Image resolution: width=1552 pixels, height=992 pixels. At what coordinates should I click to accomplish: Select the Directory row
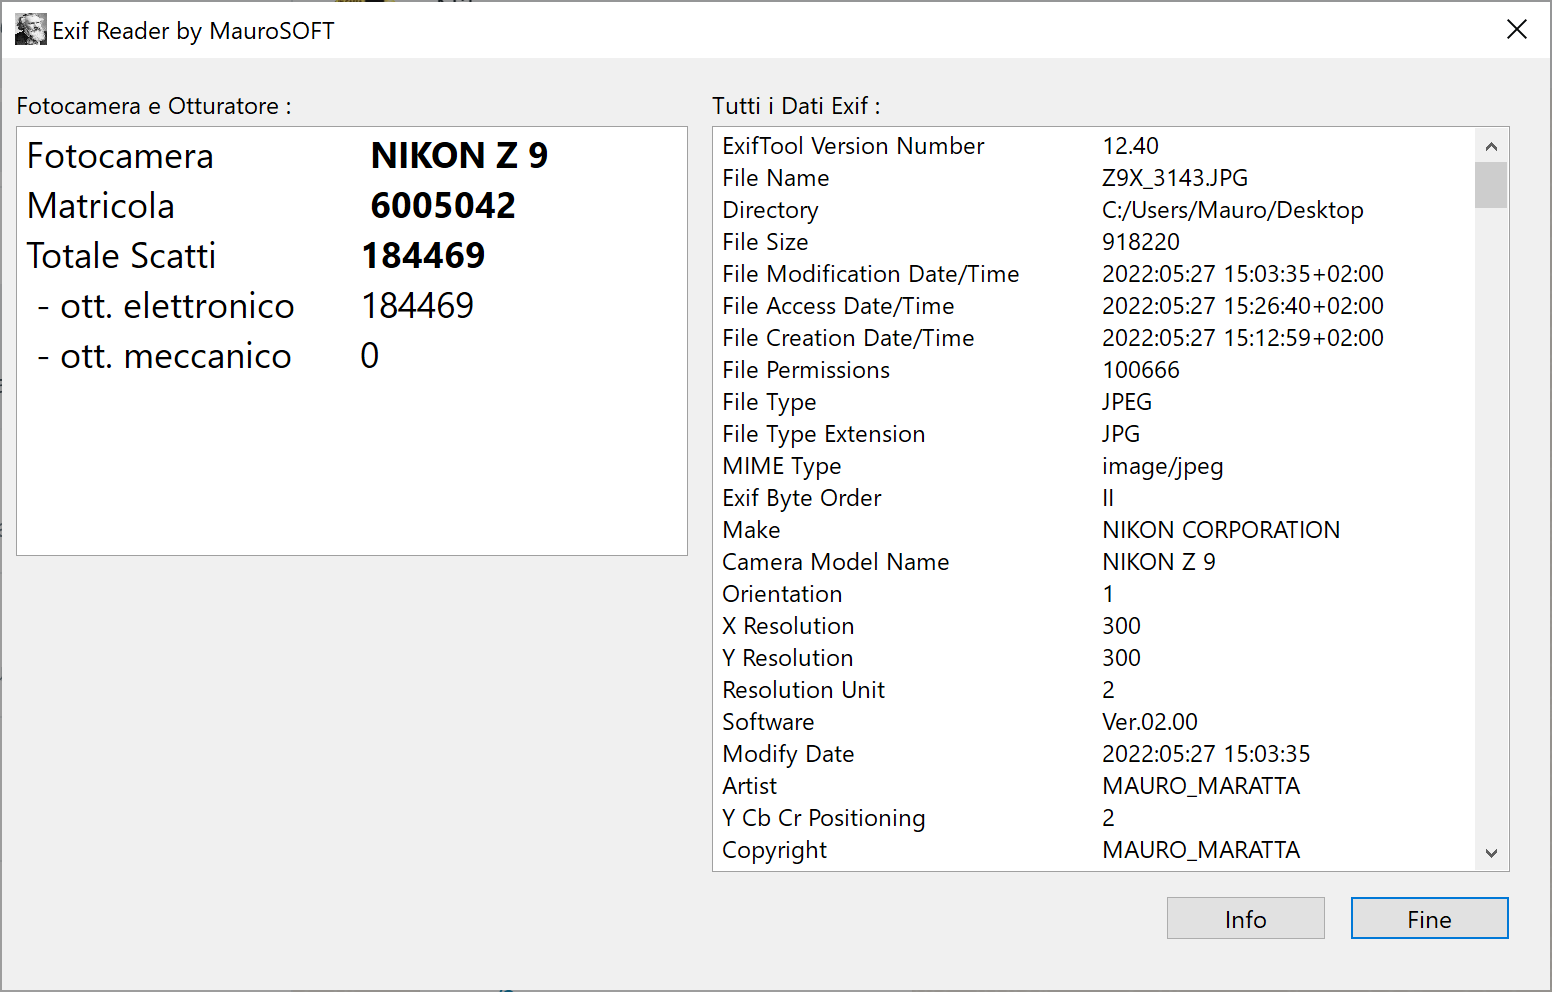click(1094, 210)
